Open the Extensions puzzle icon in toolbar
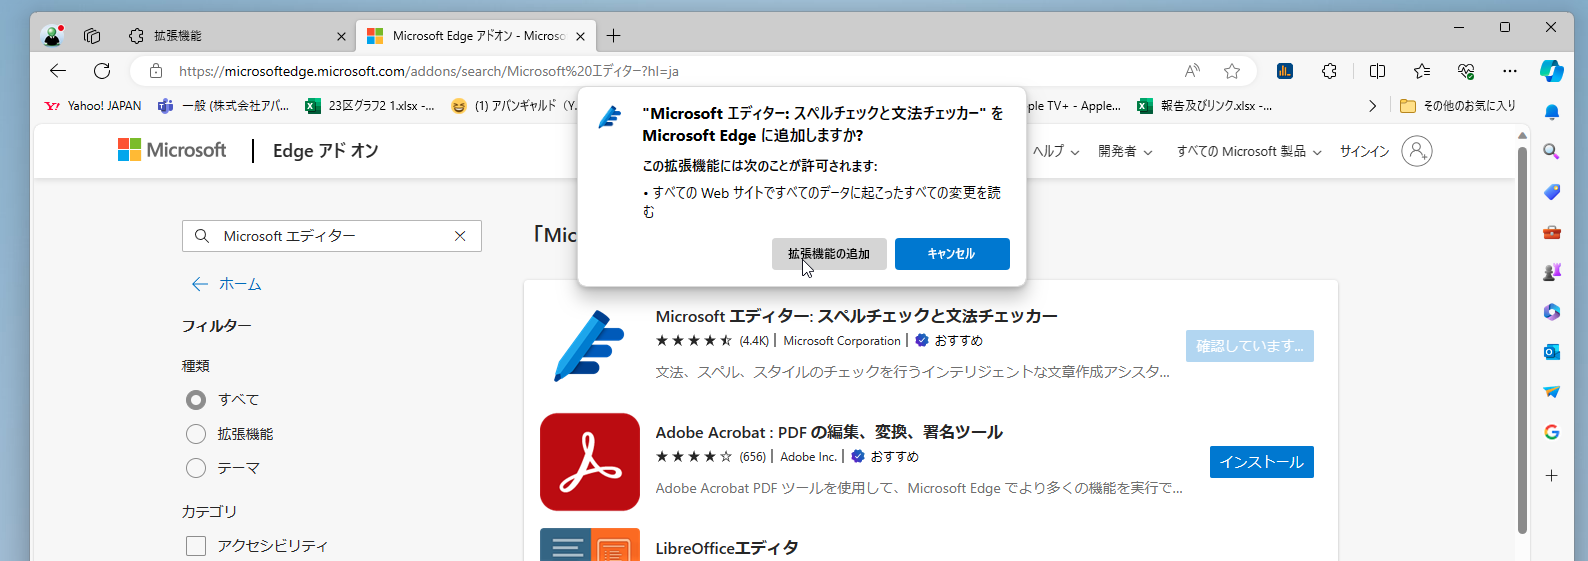 [1329, 71]
